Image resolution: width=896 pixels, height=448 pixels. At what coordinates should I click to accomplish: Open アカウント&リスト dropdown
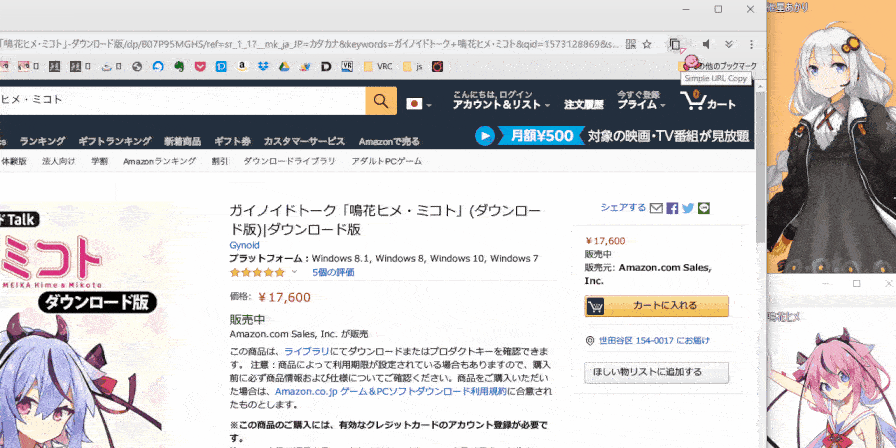(x=501, y=101)
